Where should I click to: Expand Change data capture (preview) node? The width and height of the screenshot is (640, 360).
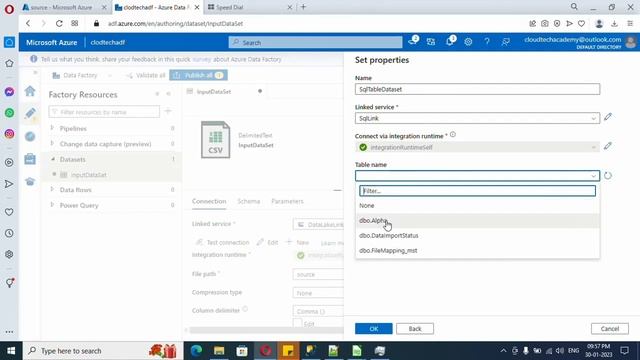52,144
